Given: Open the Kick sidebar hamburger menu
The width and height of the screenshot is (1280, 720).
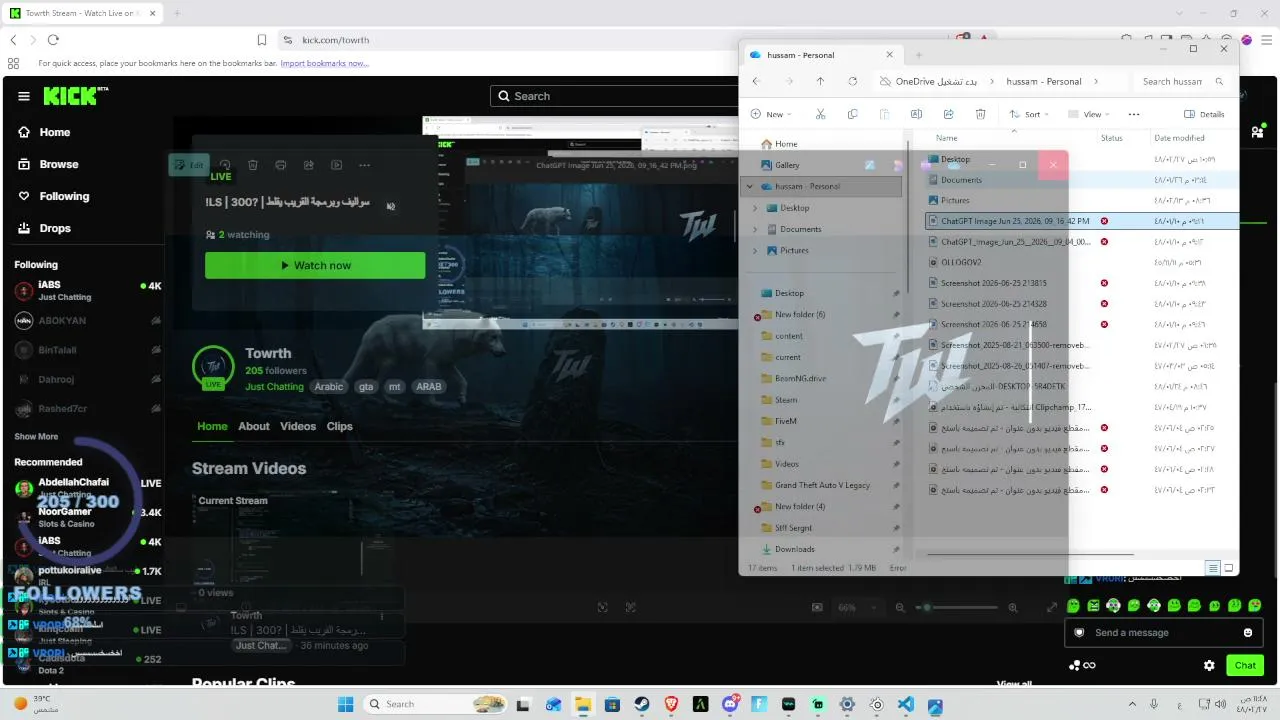Looking at the screenshot, I should click(x=24, y=96).
